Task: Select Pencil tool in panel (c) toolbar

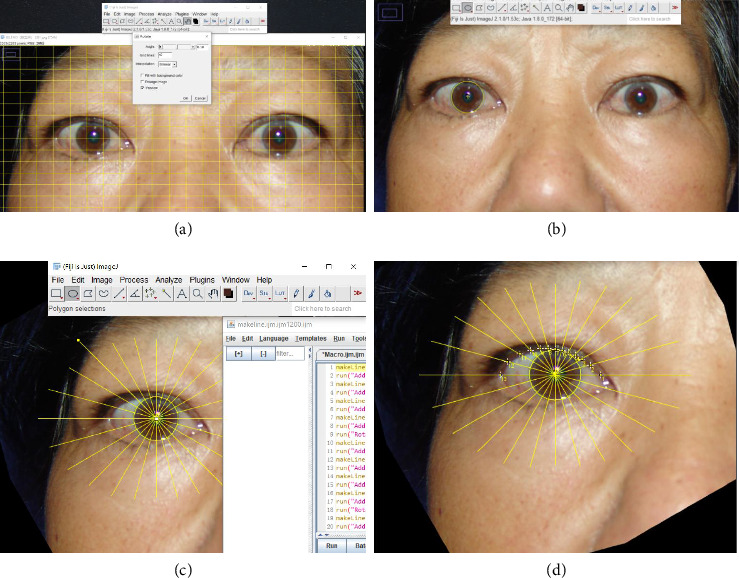Action: [x=296, y=294]
